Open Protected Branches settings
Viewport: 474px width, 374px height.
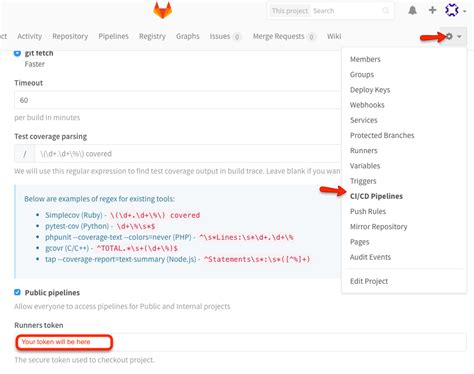pyautogui.click(x=382, y=135)
